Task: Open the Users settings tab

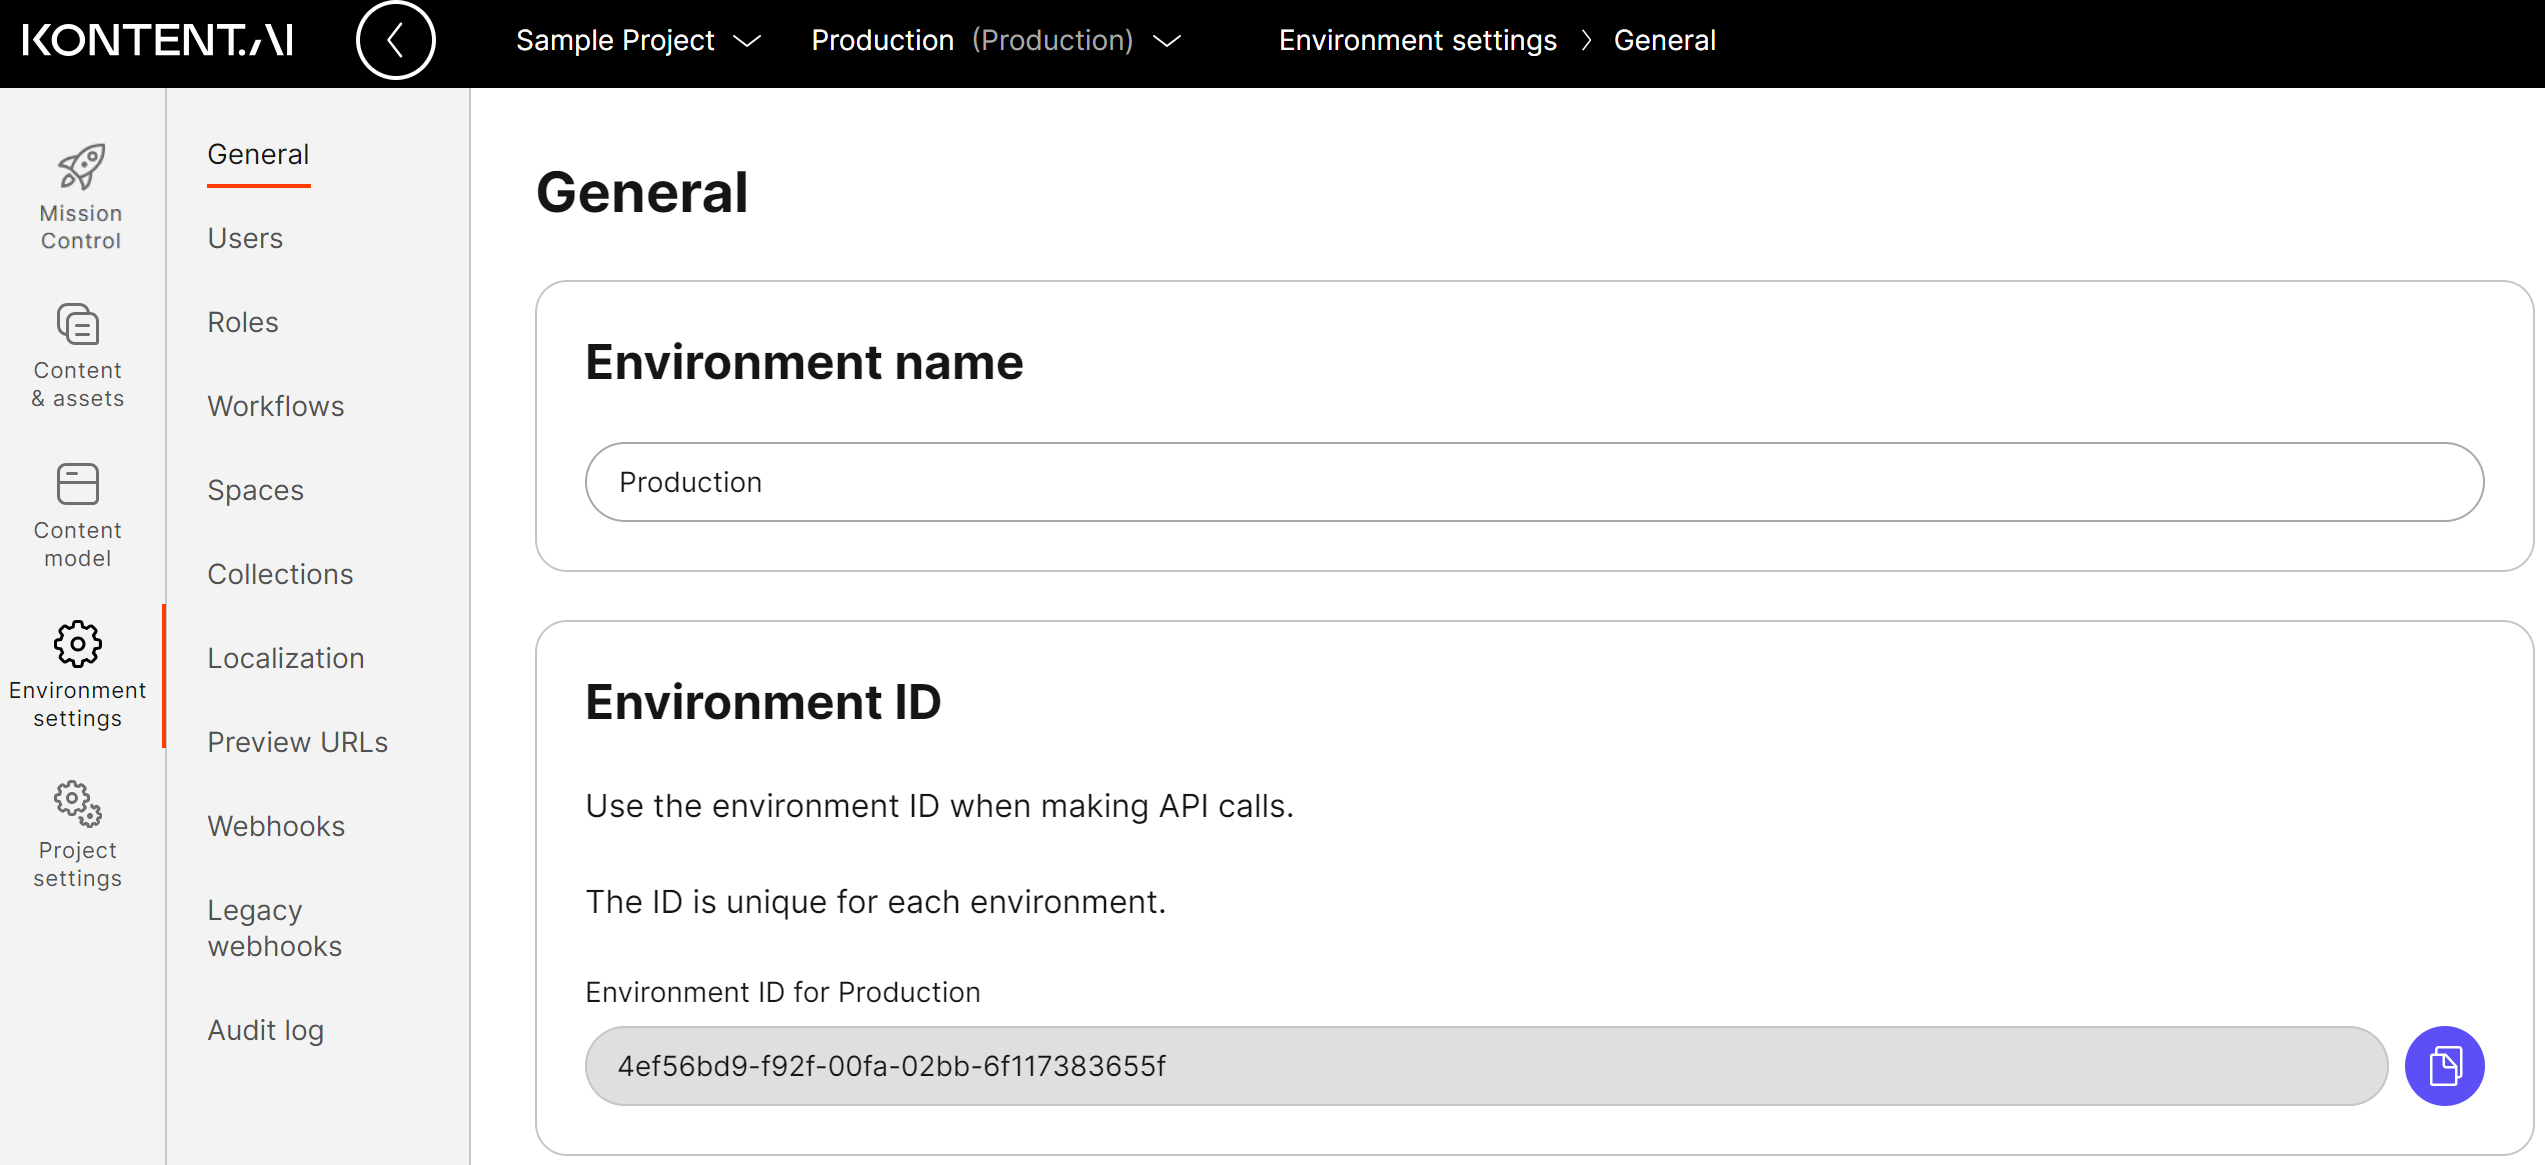Action: [x=245, y=238]
